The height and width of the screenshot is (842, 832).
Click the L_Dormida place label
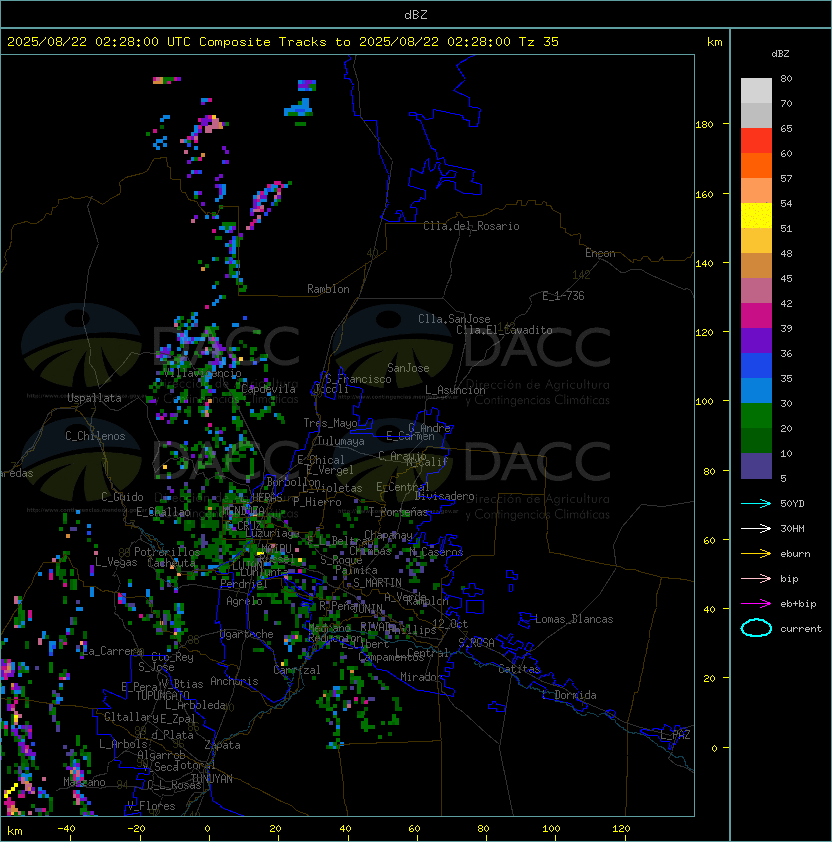569,695
